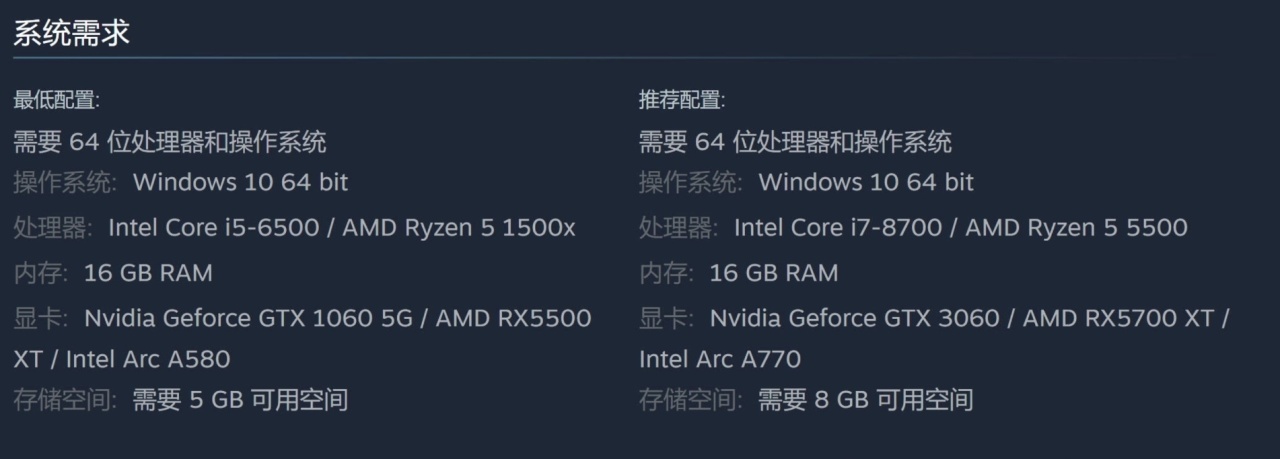Screen dimensions: 1280x459
Task: Click the 推荐配置 label
Action: tap(682, 100)
